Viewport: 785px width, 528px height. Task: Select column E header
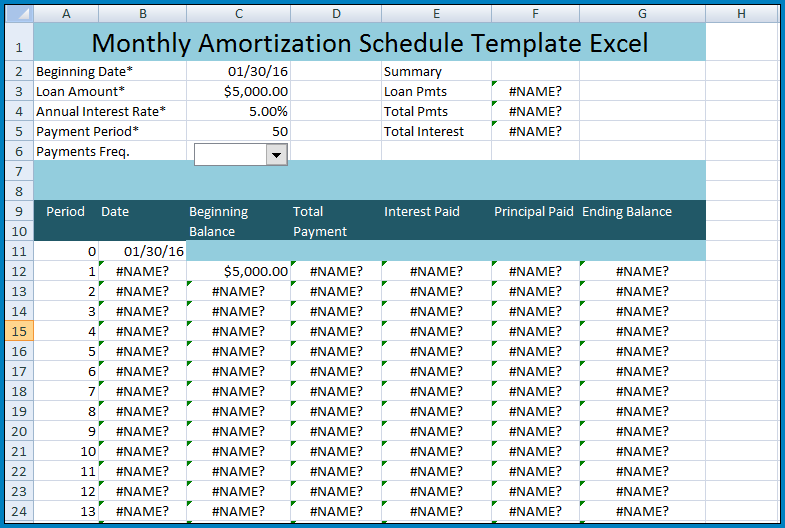point(437,14)
